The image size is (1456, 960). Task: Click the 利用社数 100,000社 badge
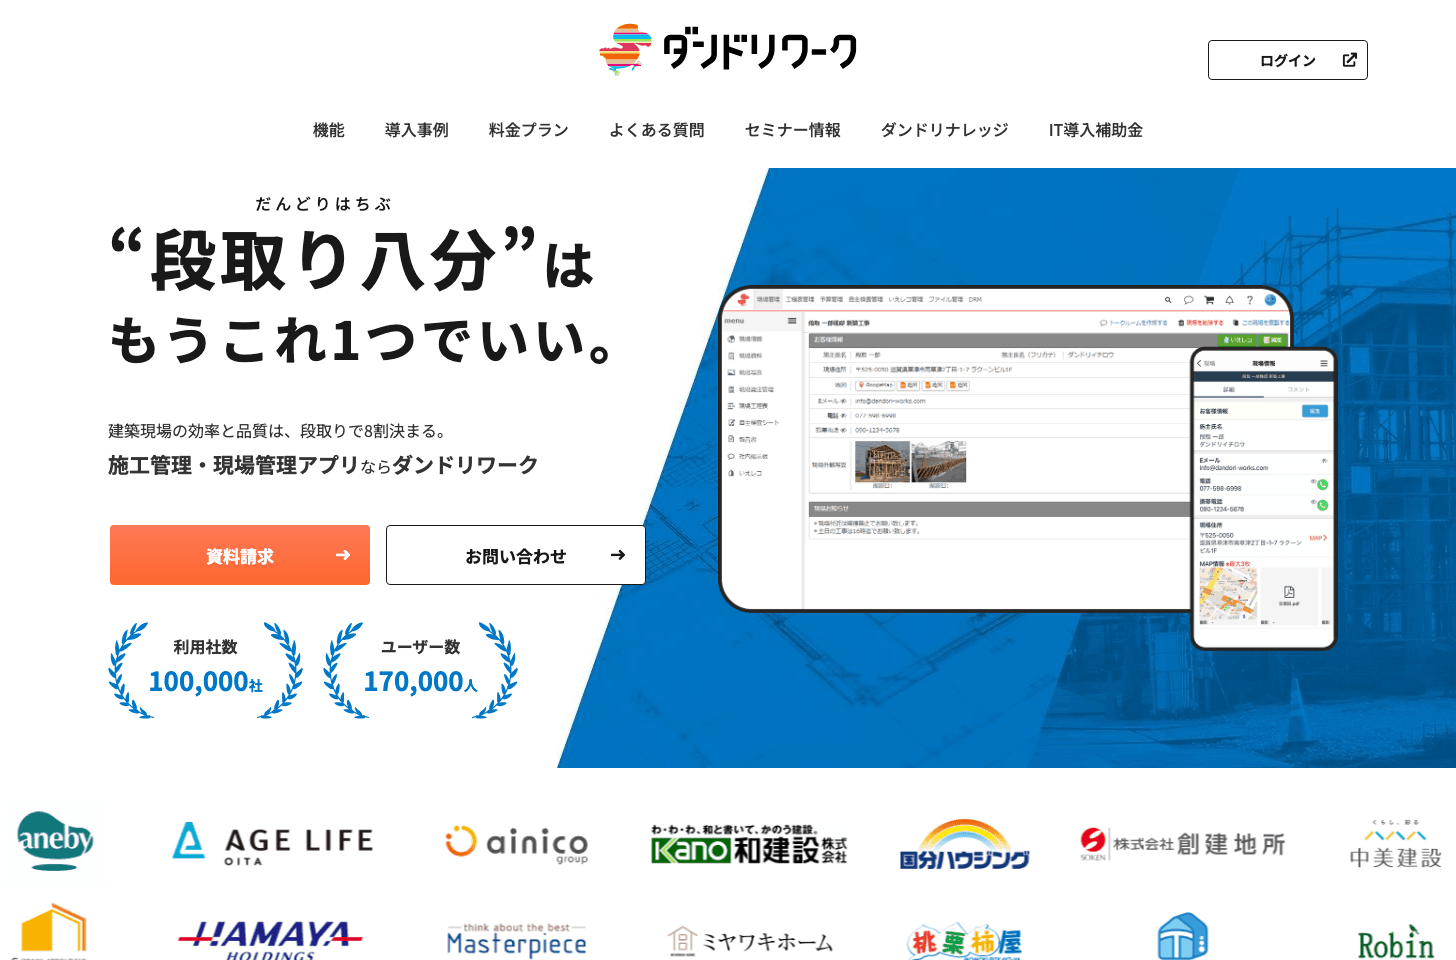(x=205, y=670)
